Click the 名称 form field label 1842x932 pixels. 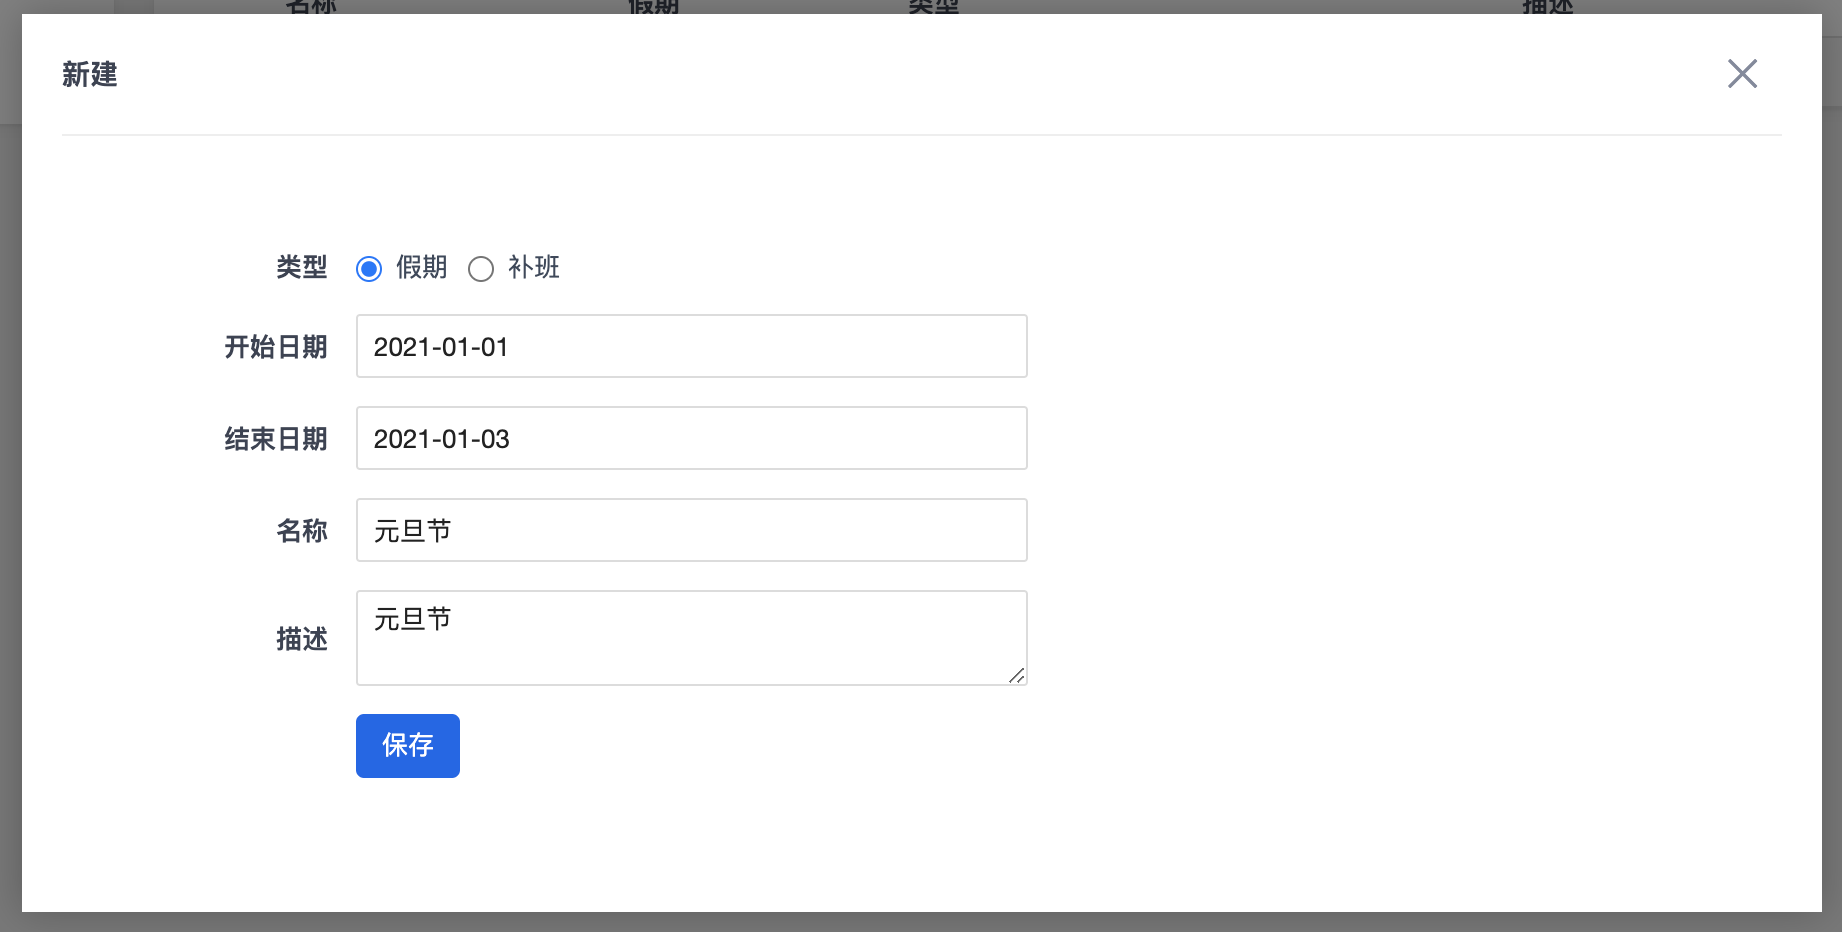[x=301, y=531]
